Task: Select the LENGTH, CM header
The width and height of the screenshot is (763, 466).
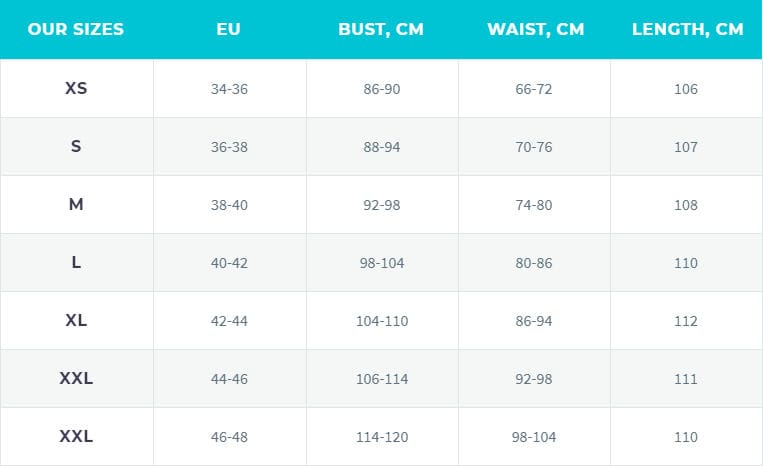Action: tap(688, 29)
